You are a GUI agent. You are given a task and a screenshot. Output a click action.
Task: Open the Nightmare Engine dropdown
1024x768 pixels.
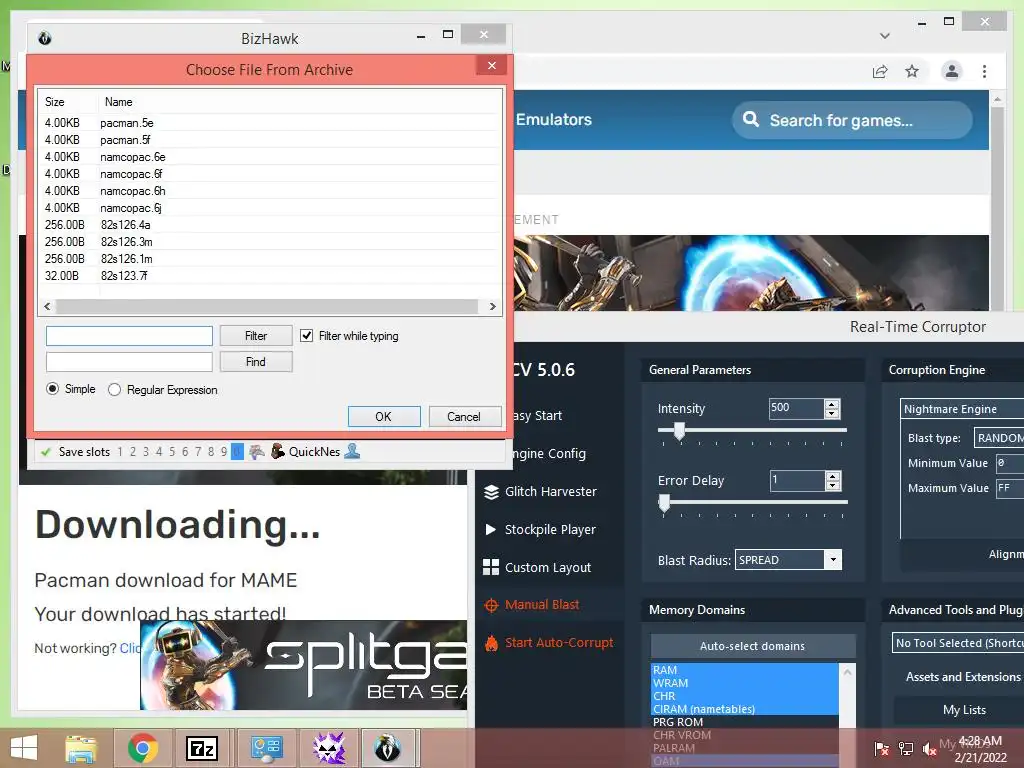(962, 409)
